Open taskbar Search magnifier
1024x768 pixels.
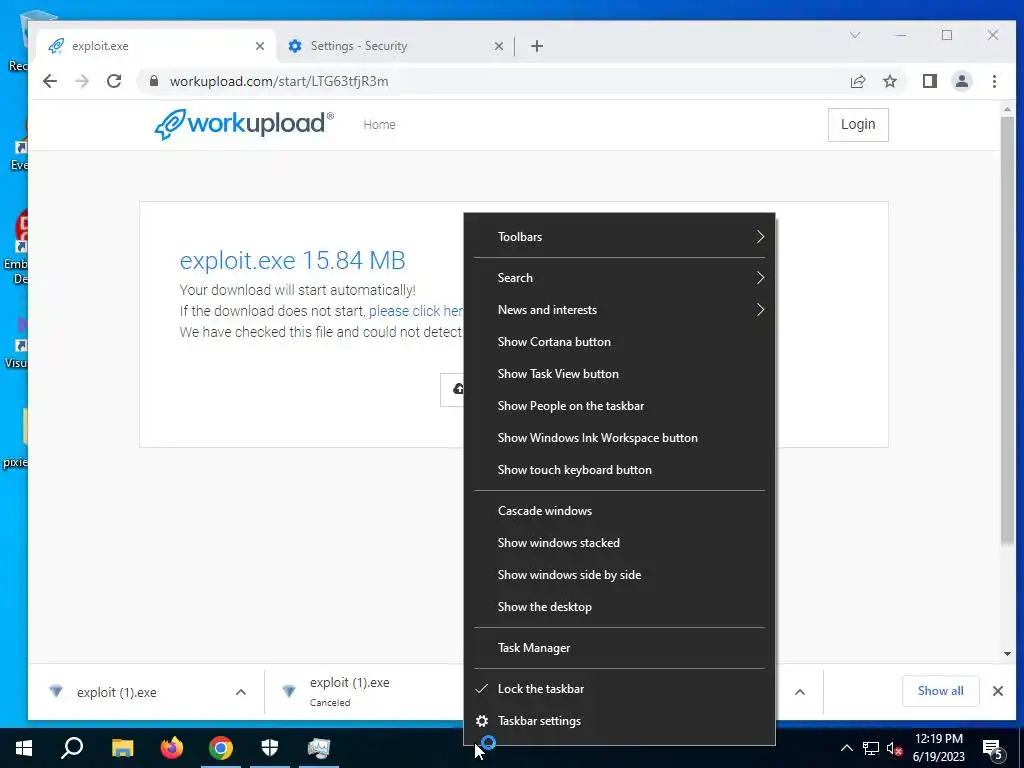pos(72,748)
